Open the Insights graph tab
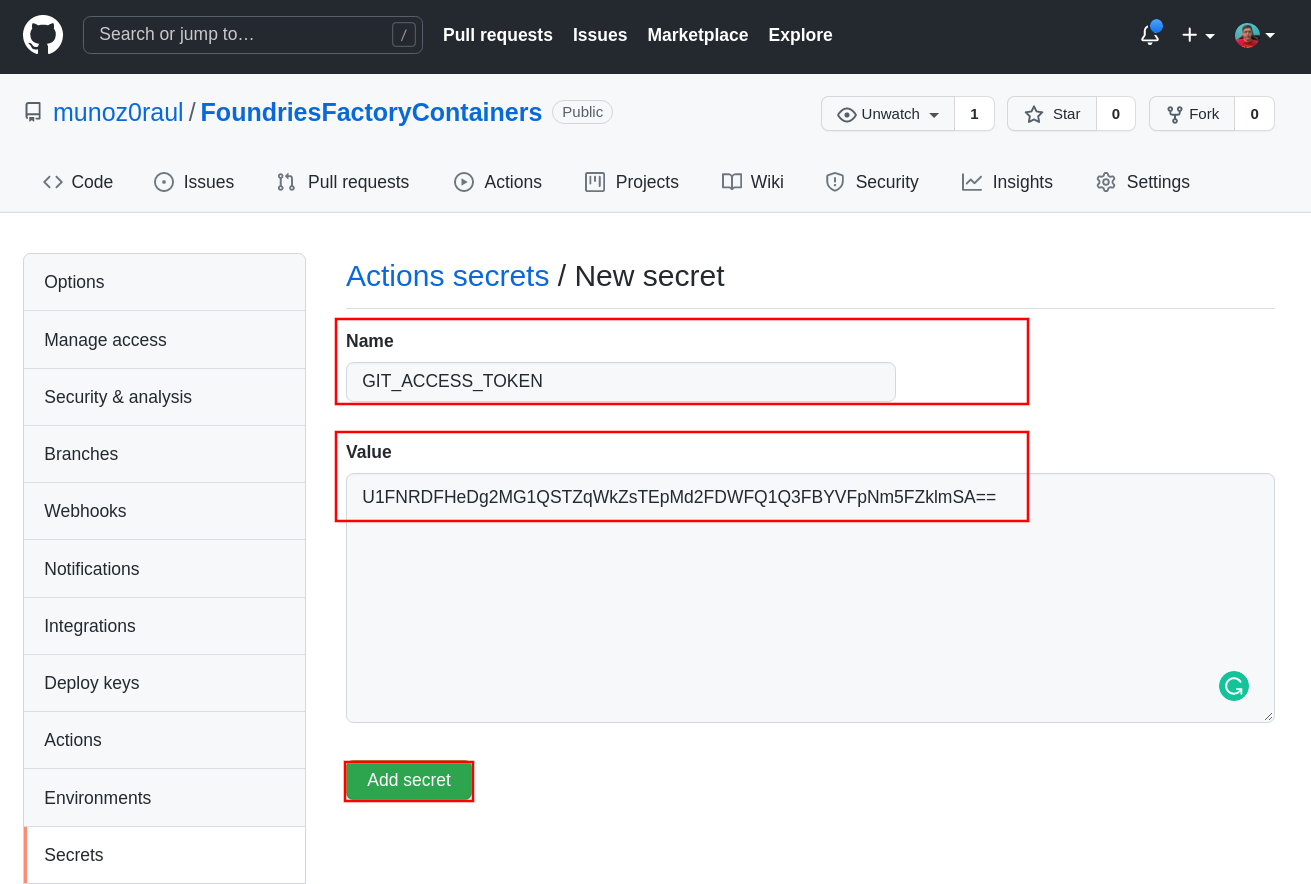This screenshot has height=884, width=1311. pyautogui.click(x=1007, y=182)
